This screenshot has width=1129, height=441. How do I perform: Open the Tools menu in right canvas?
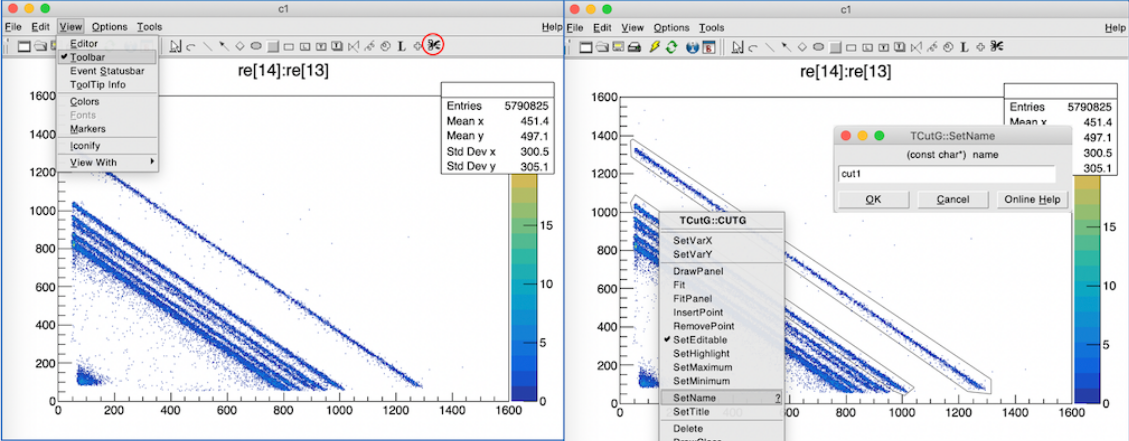[x=711, y=27]
